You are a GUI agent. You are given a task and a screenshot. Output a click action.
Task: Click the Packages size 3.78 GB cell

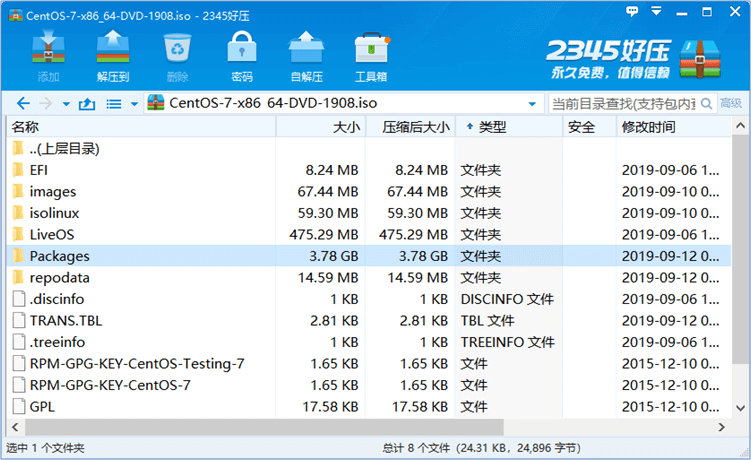(x=333, y=256)
